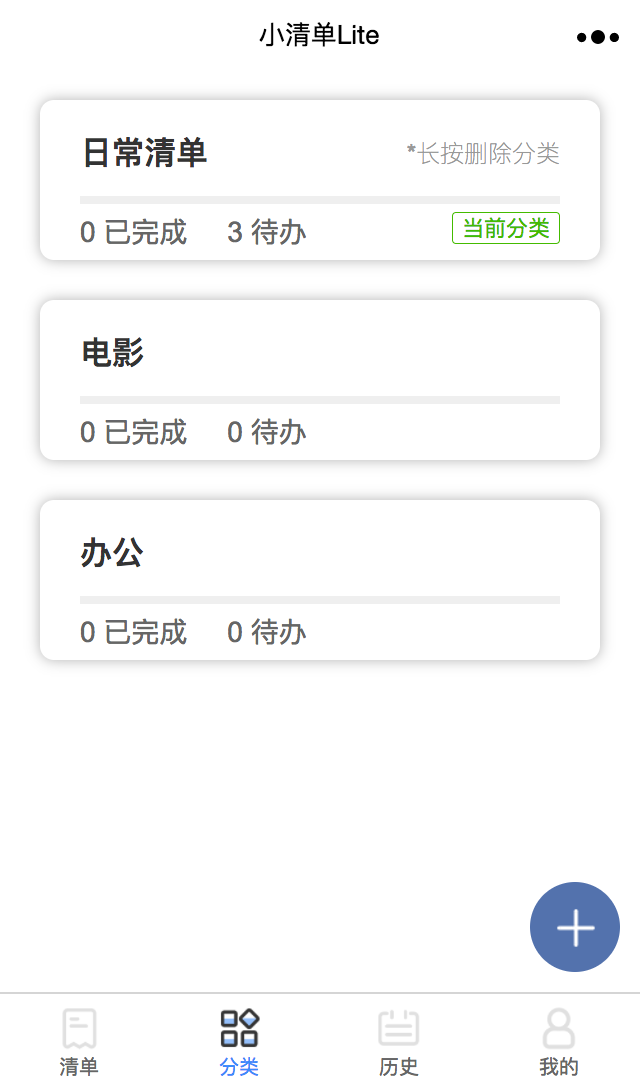Tap the blue plus add-category button
Image resolution: width=640 pixels, height=1088 pixels.
pyautogui.click(x=575, y=927)
